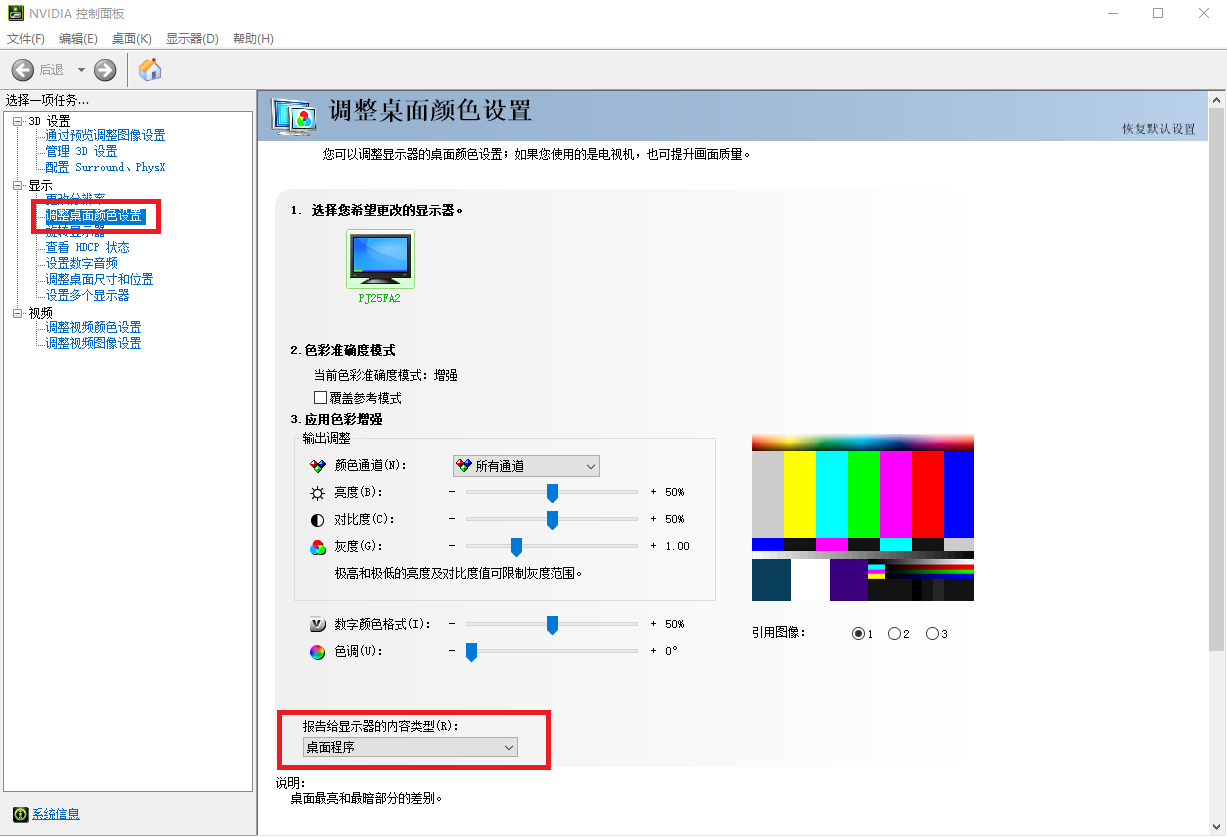This screenshot has width=1227, height=837.
Task: Open 设置多个显示器 item
Action: 87,295
